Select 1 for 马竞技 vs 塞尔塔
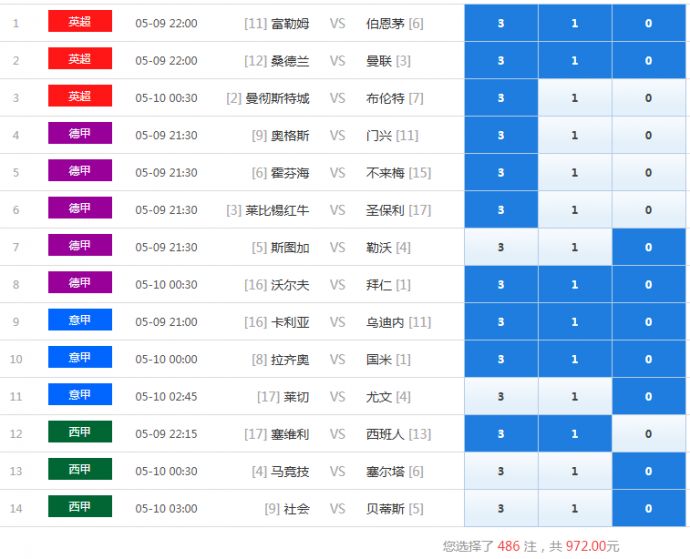The width and height of the screenshot is (690, 559). coord(575,471)
